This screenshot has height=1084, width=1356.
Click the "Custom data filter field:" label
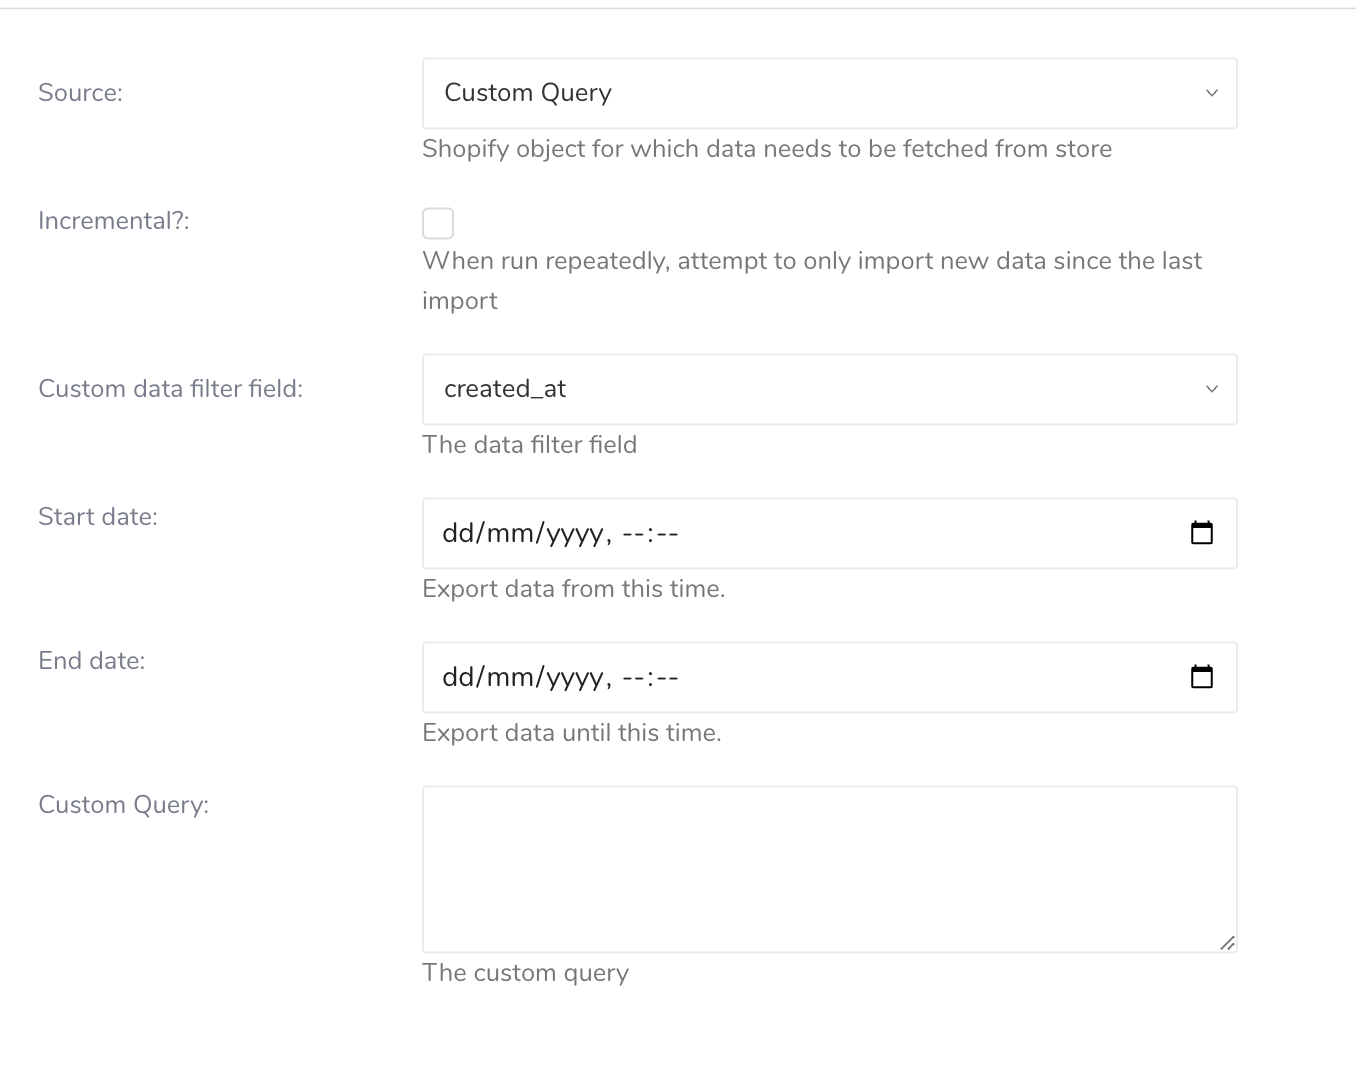click(x=170, y=389)
